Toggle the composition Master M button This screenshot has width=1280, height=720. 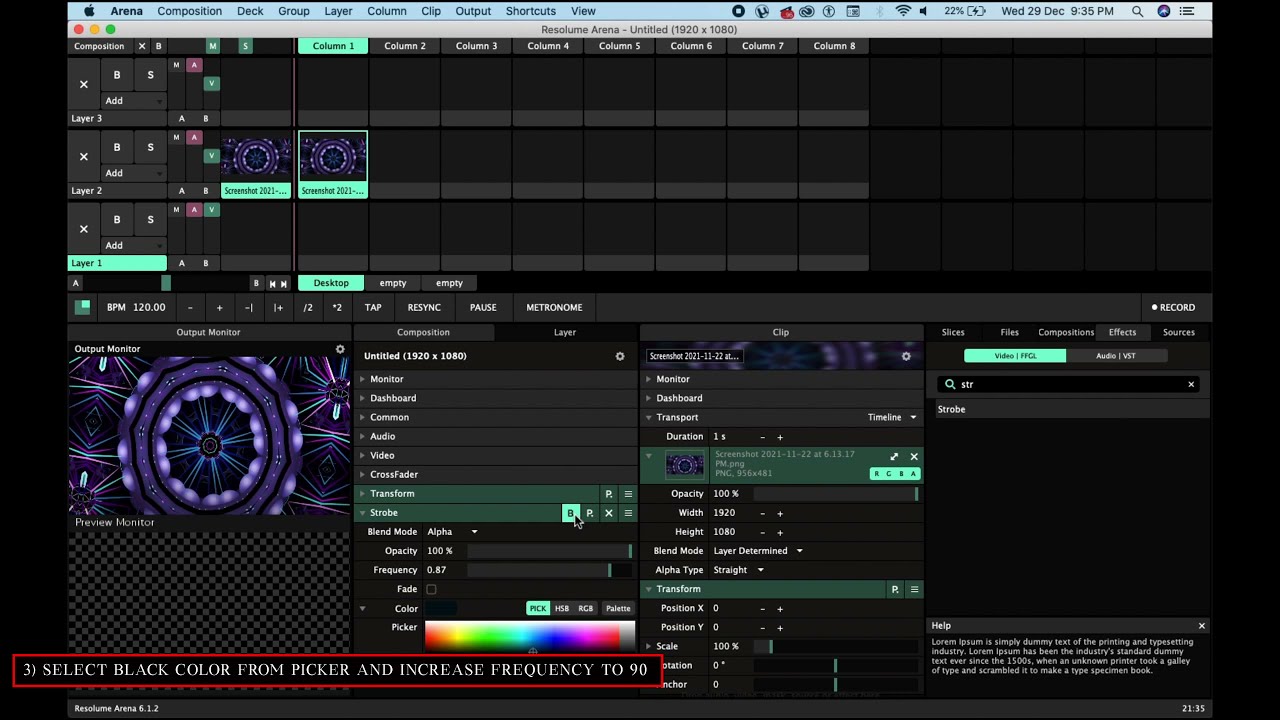click(x=212, y=46)
